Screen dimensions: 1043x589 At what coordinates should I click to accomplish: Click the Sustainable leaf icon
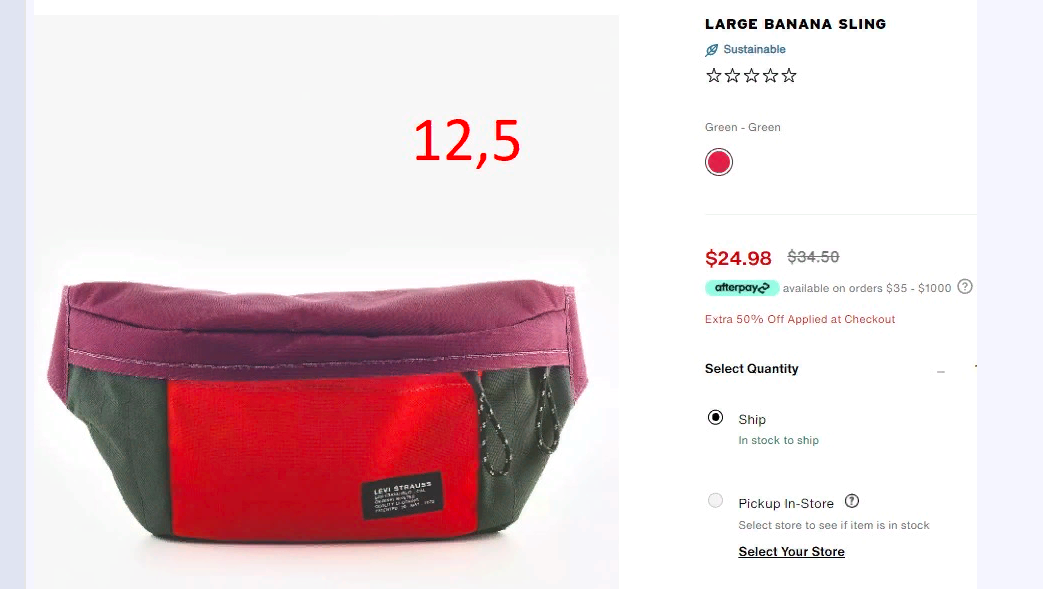click(712, 50)
